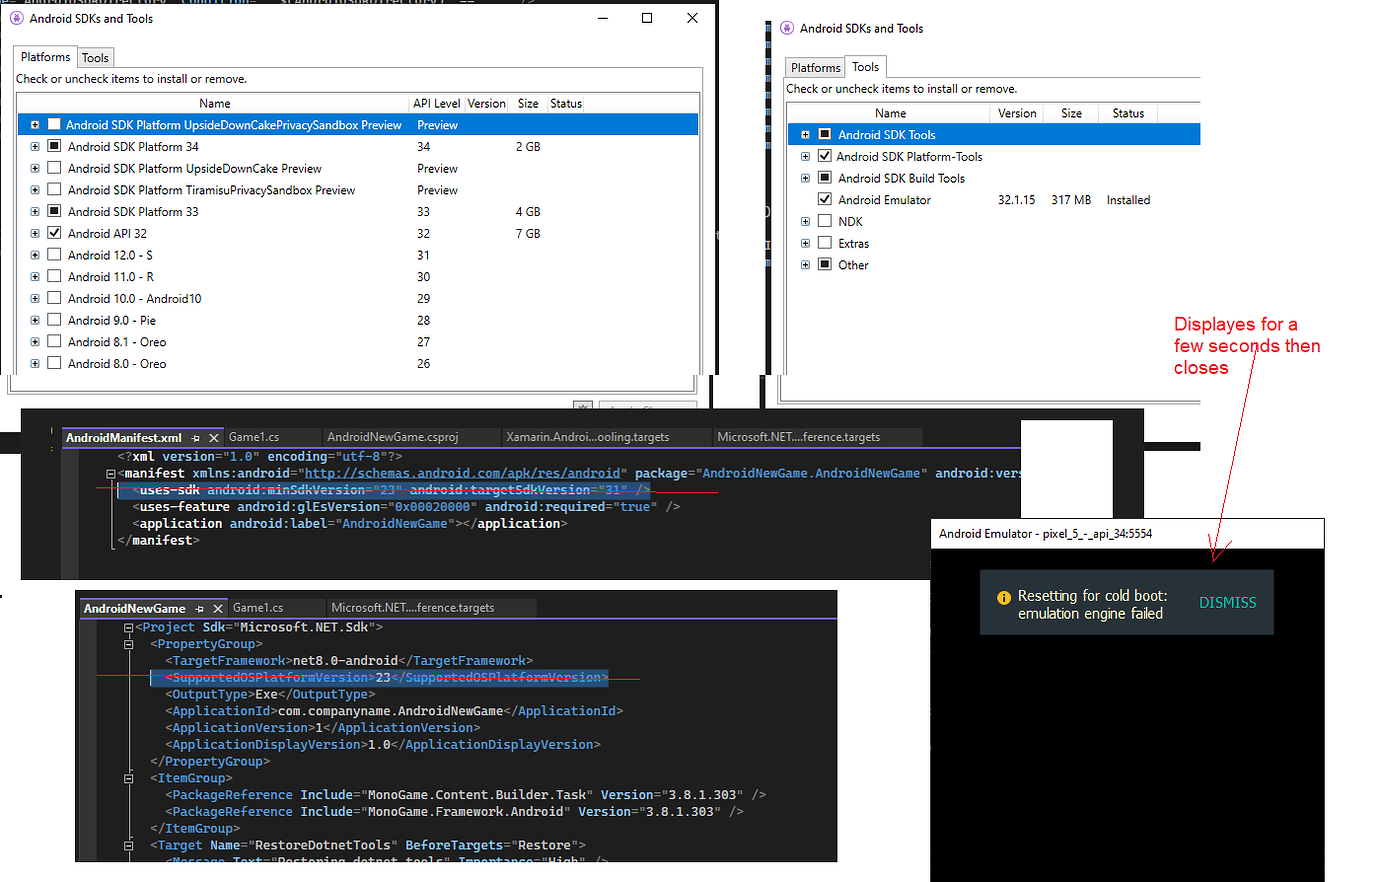This screenshot has height=882, width=1380.
Task: Toggle the NDK checkbox
Action: 824,221
